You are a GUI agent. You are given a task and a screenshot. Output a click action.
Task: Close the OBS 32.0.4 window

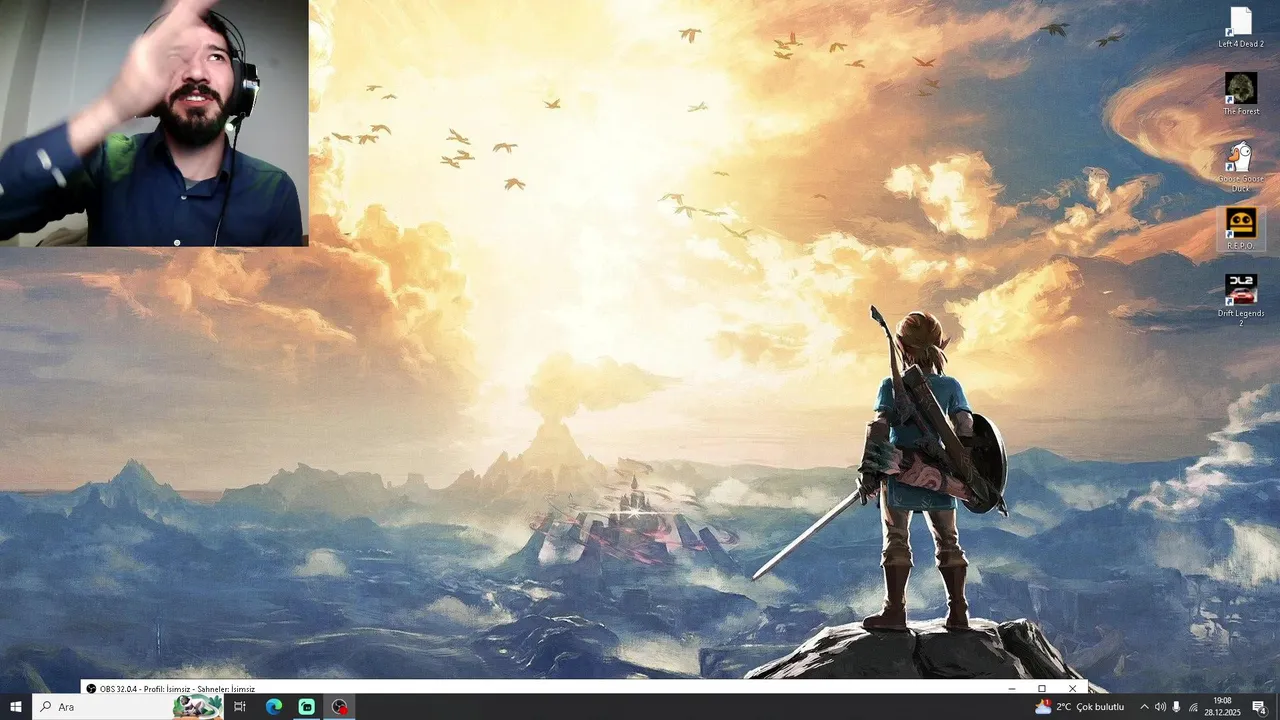point(1072,688)
